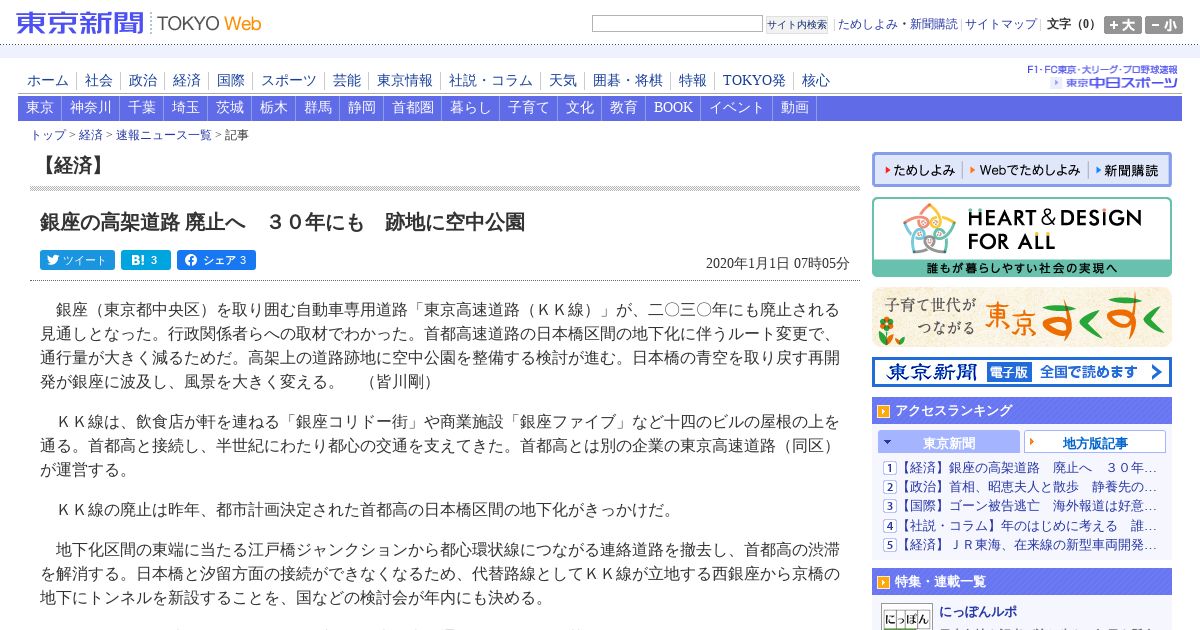1200x630 pixels.
Task: Decrease font size with the －小 button
Action: tap(1163, 25)
